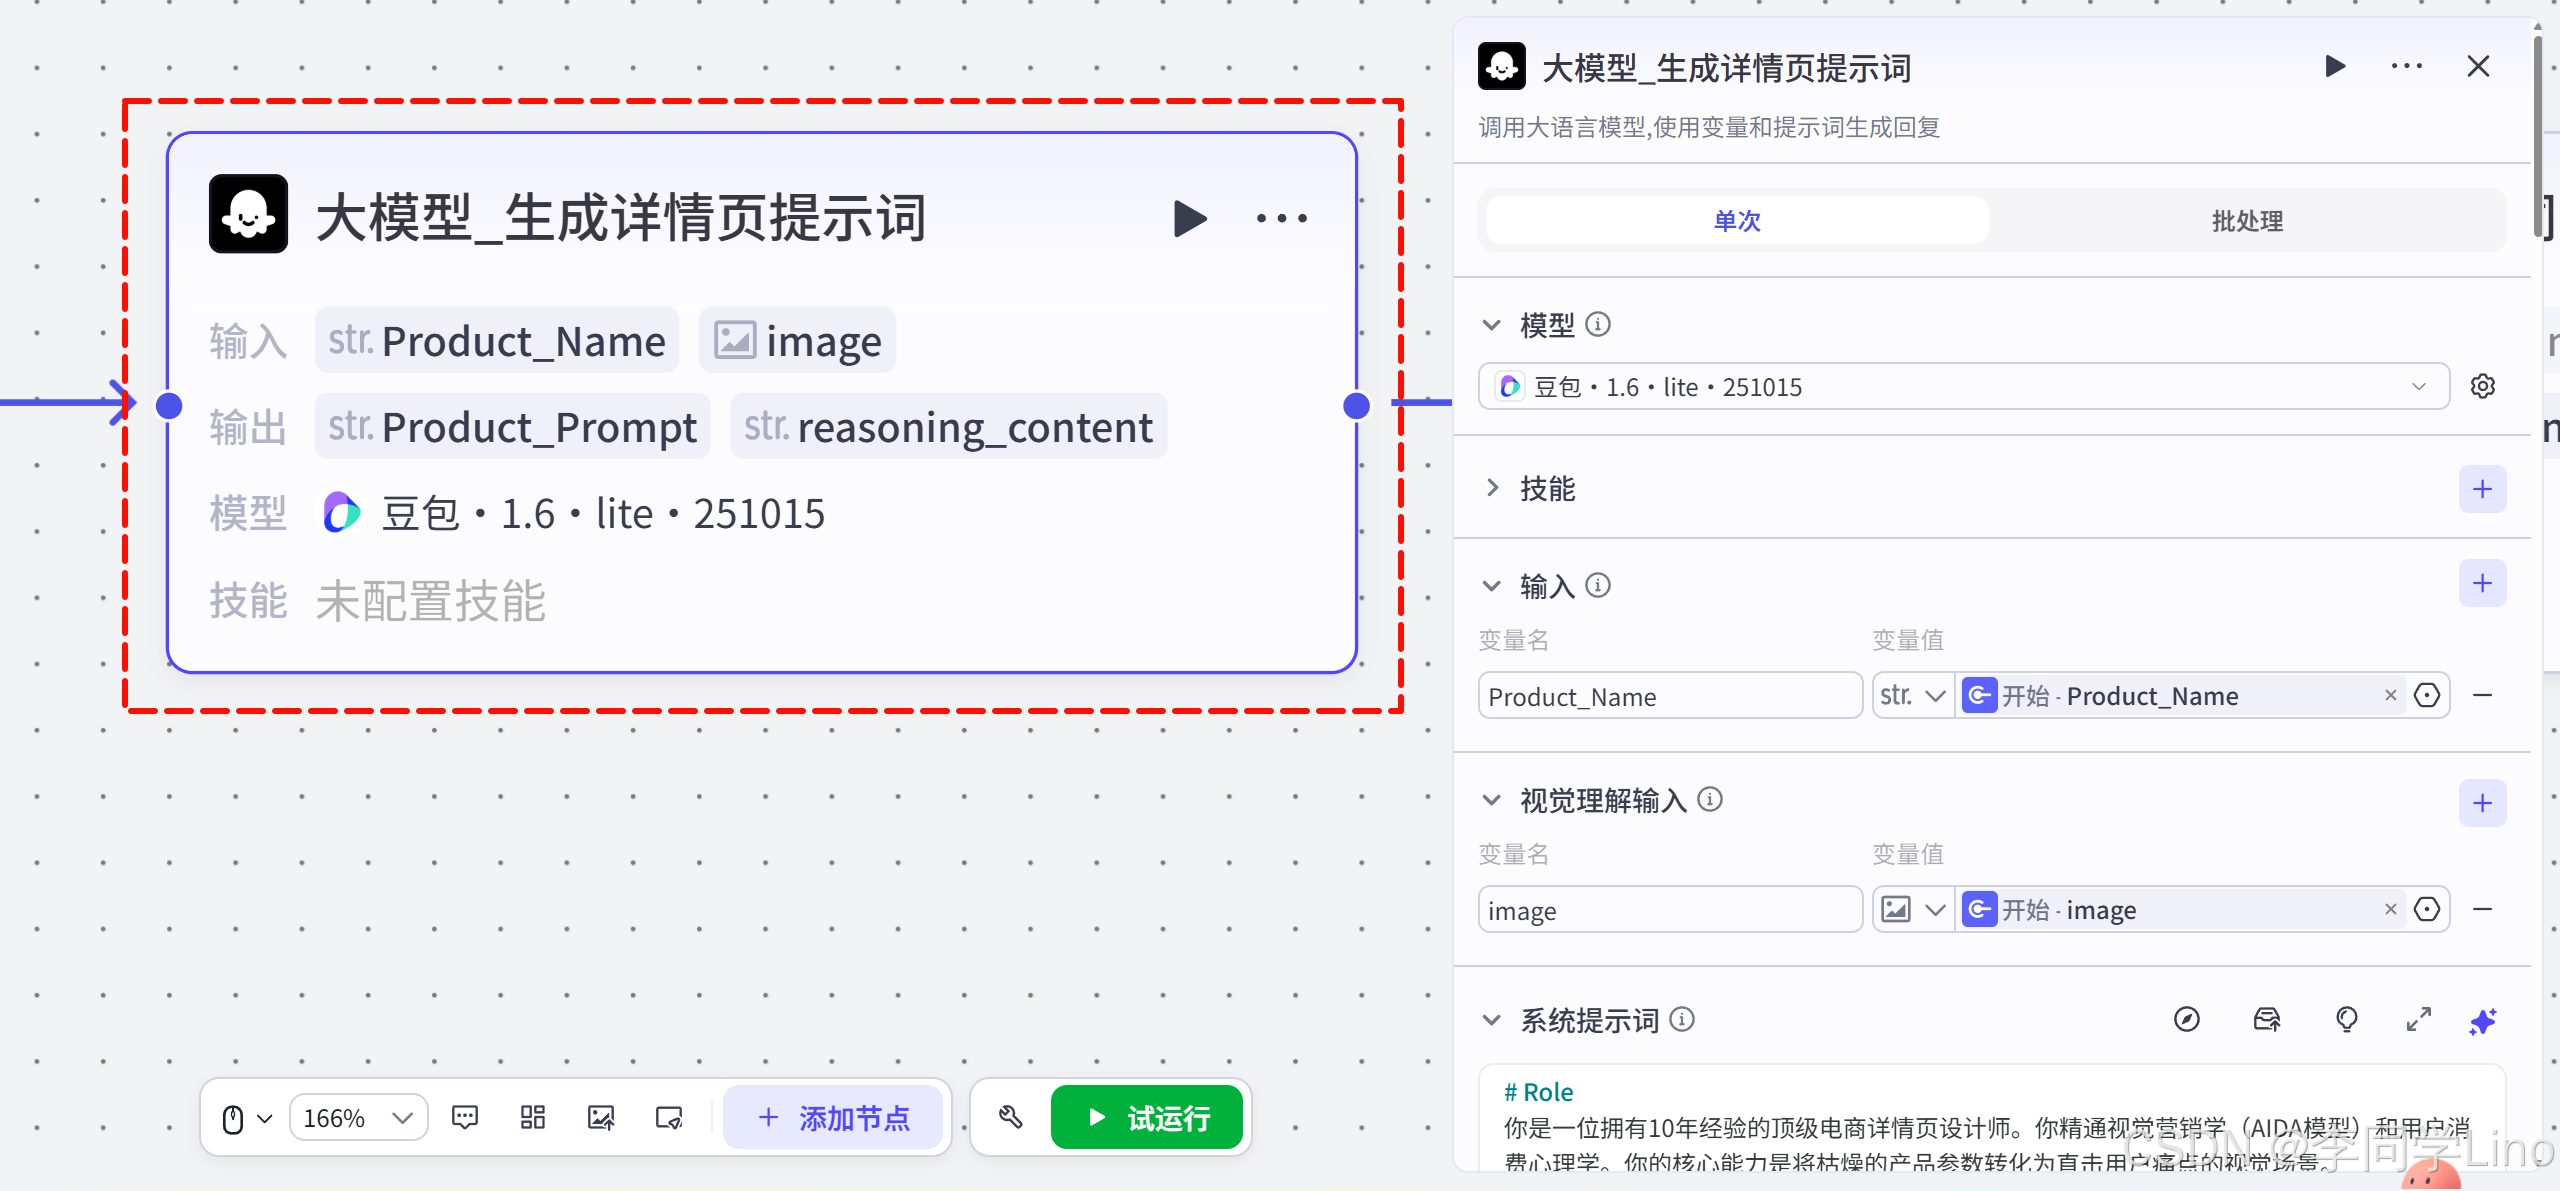The image size is (2560, 1191).
Task: Collapse the 视觉理解输入 section
Action: point(1492,800)
